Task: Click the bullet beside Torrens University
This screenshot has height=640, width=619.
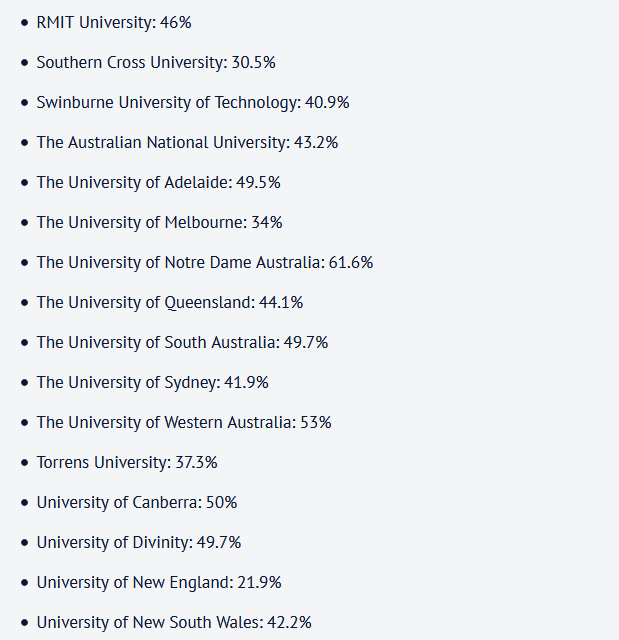Action: (24, 463)
